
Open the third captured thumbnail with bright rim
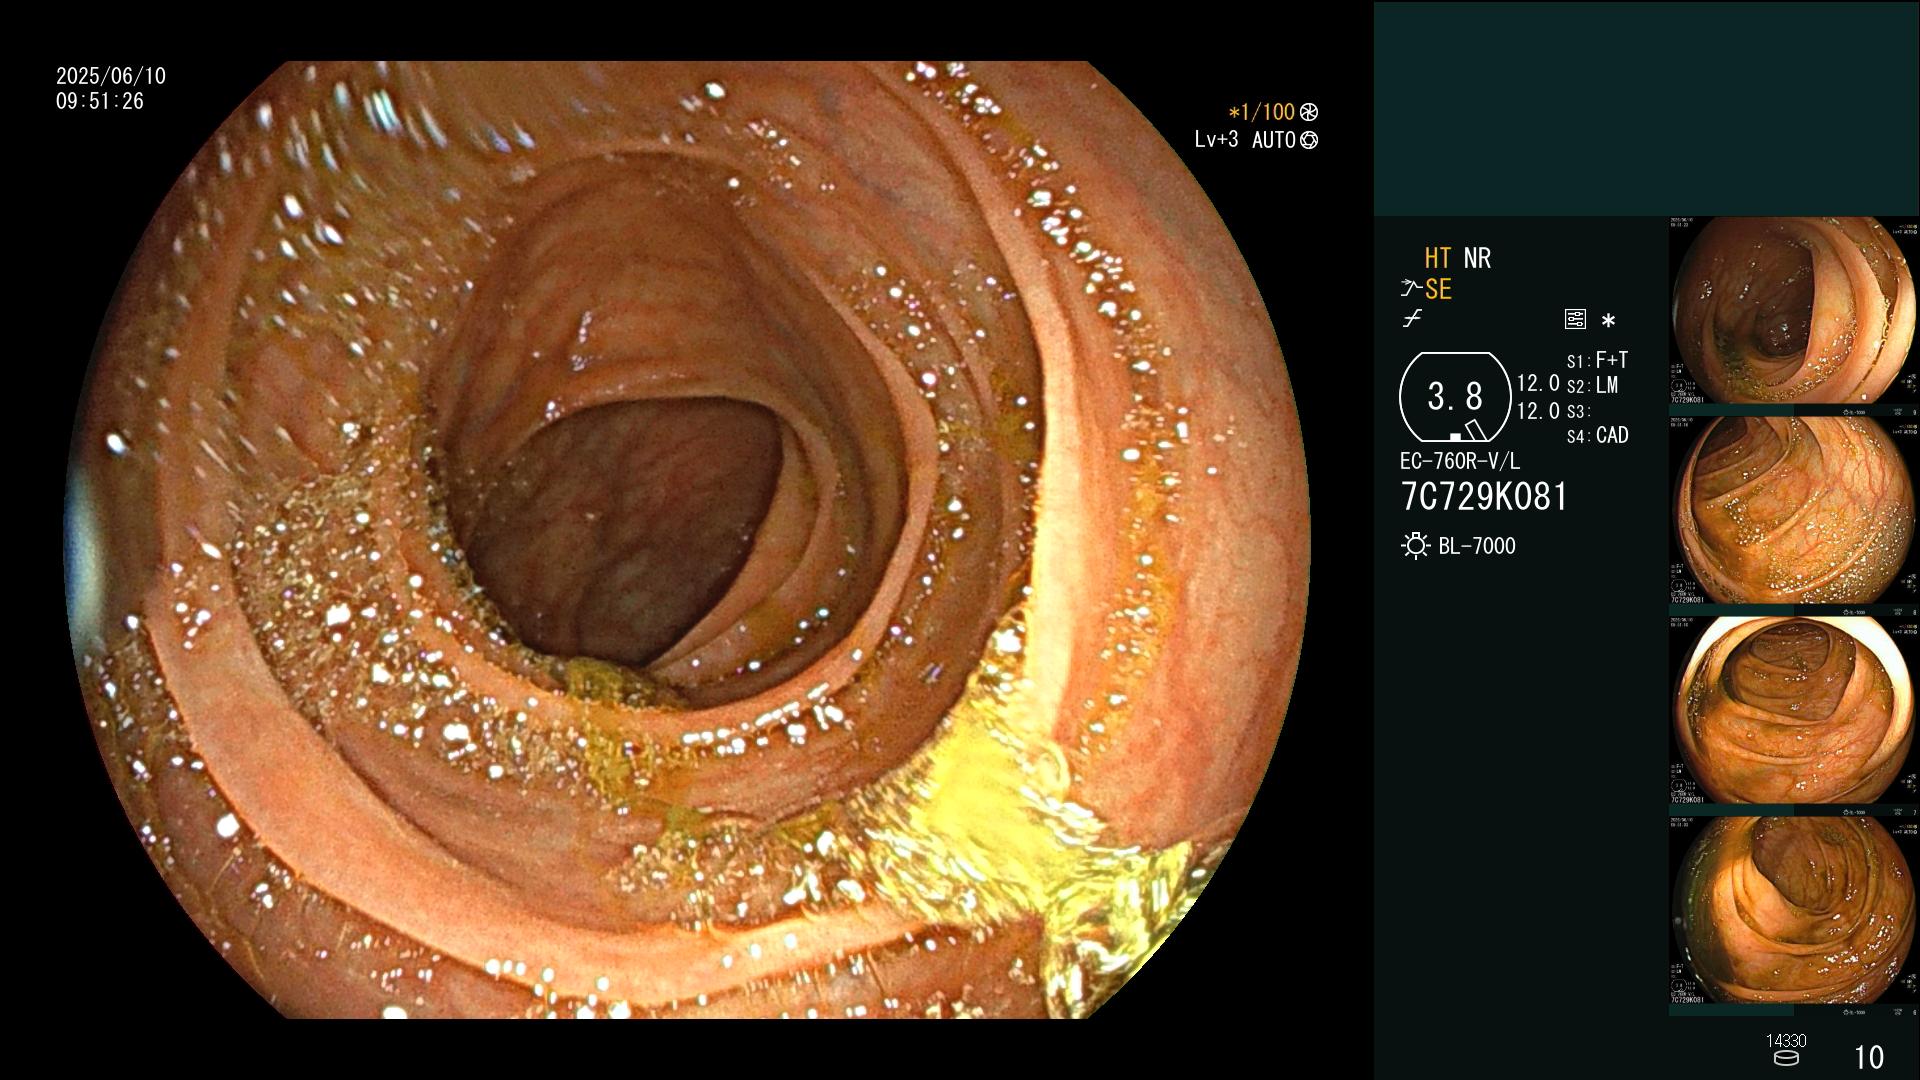click(x=1792, y=711)
